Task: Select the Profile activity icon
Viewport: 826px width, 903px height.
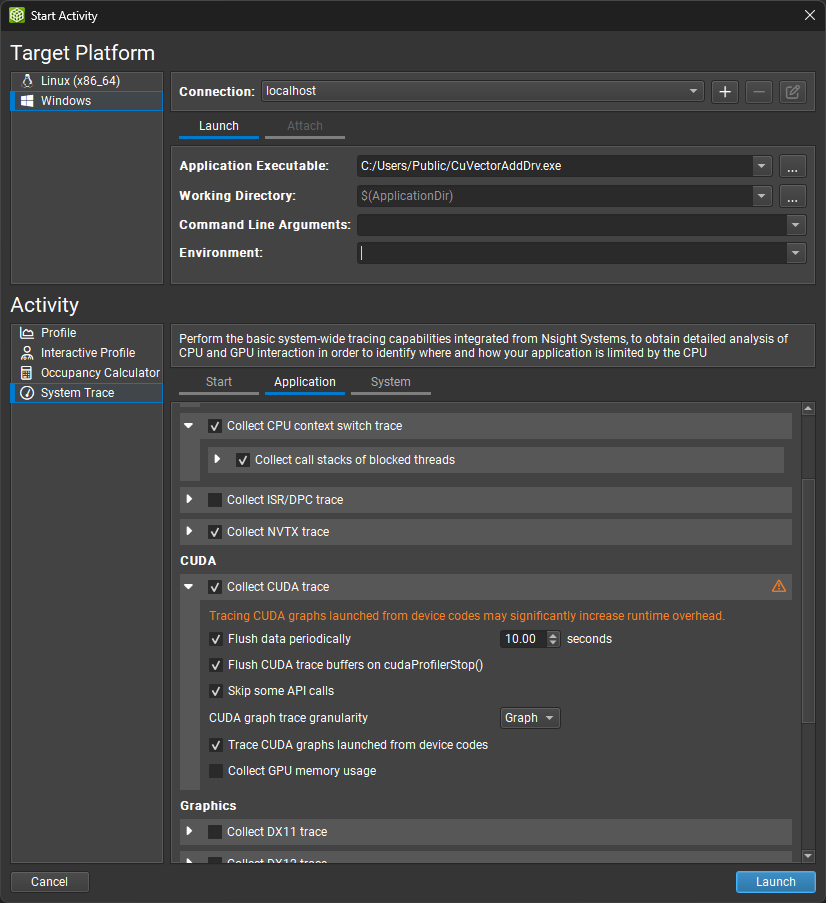Action: coord(25,332)
